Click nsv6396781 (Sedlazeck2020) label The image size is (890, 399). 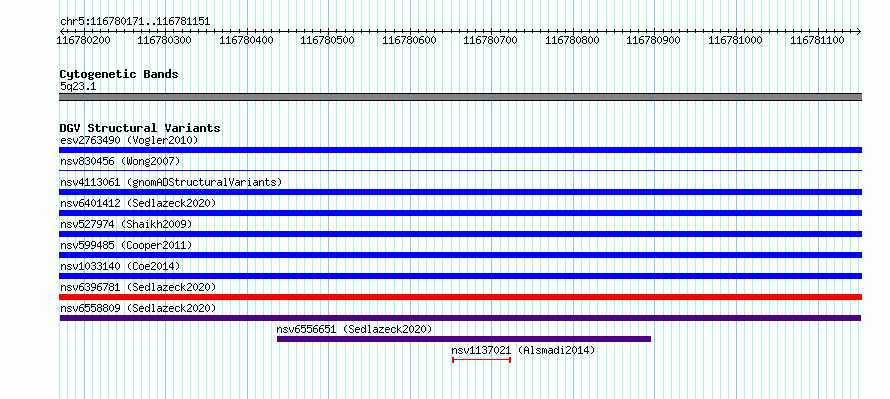point(138,287)
